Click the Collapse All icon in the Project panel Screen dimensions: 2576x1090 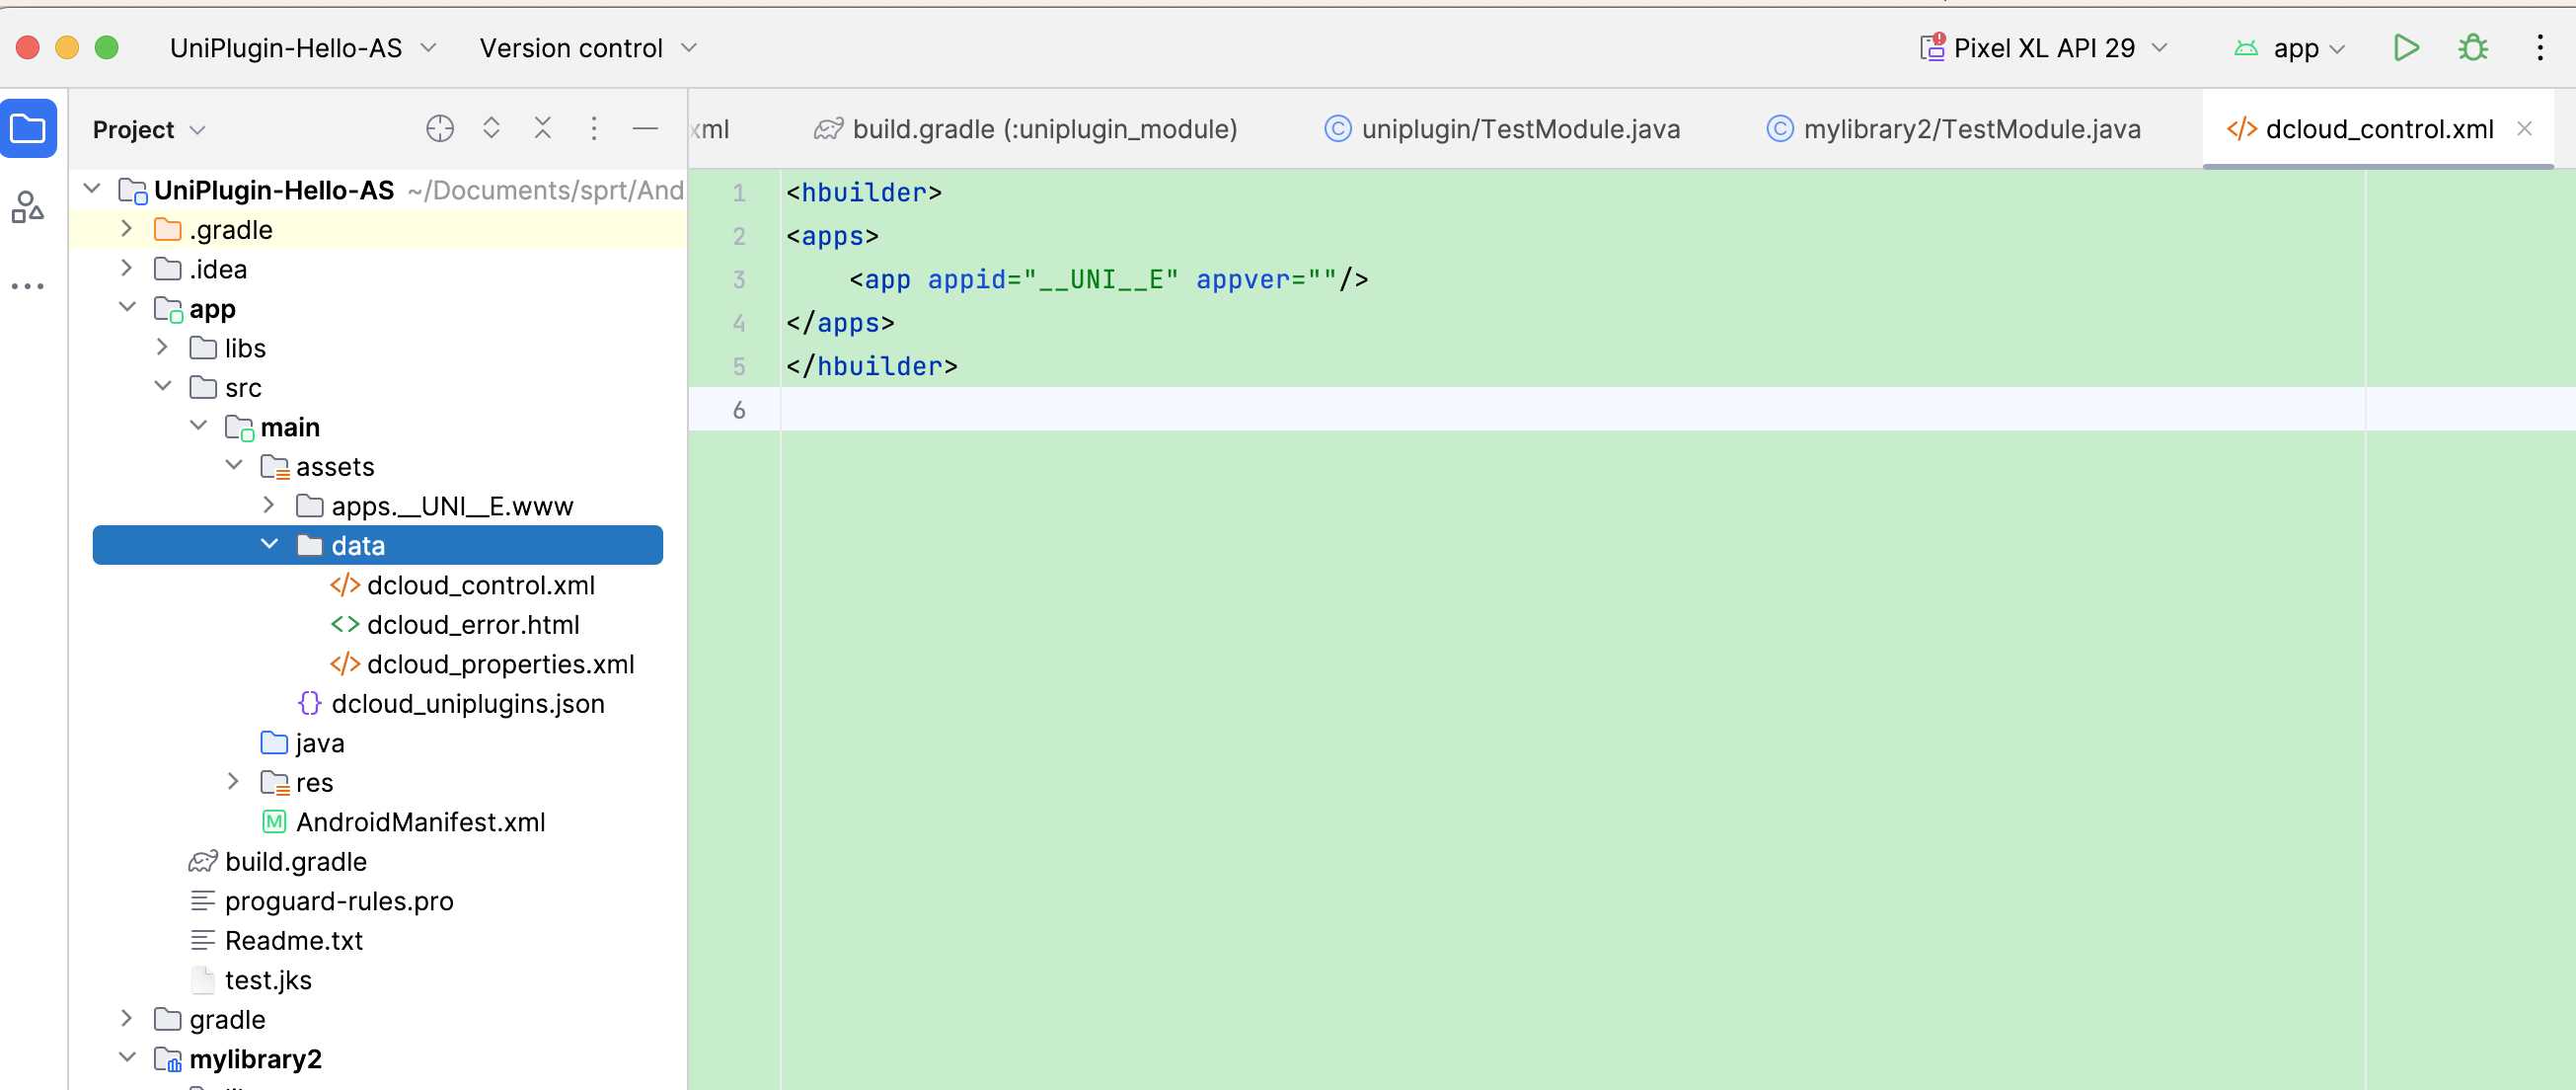tap(543, 129)
